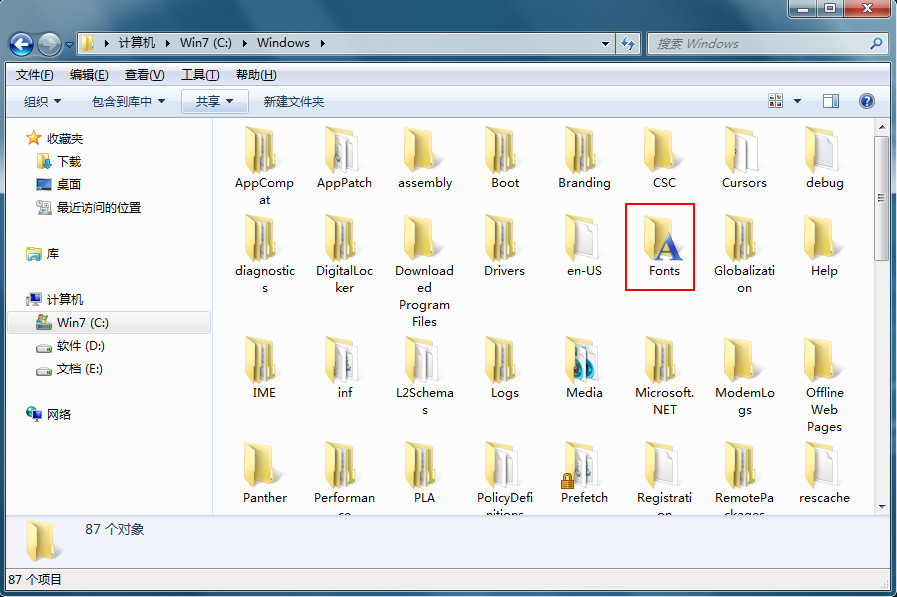Select 下载 in the navigation pane
This screenshot has height=597, width=897.
coord(59,162)
